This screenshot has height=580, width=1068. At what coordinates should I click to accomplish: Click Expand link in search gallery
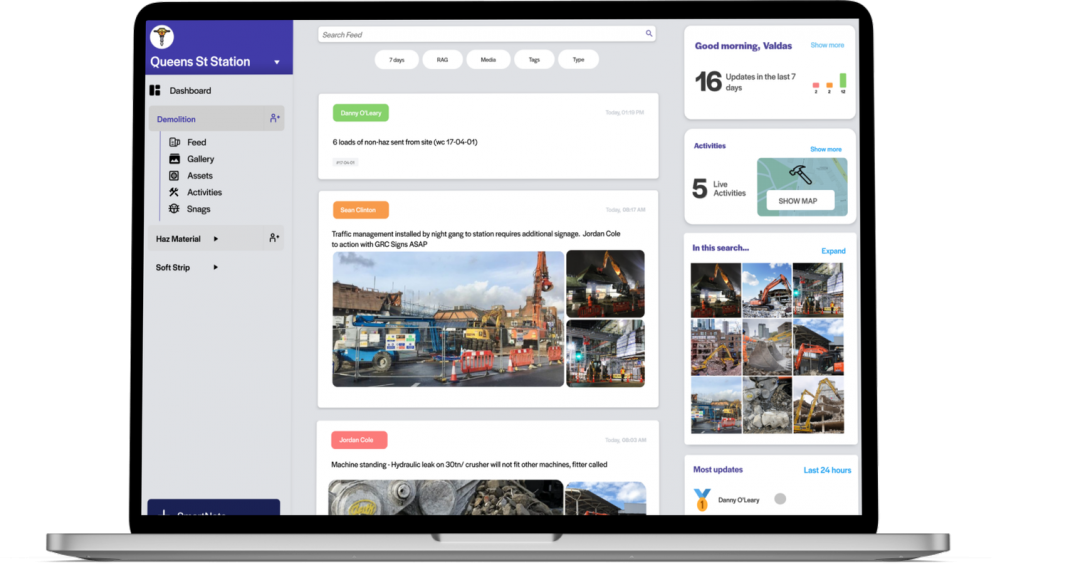click(x=833, y=251)
